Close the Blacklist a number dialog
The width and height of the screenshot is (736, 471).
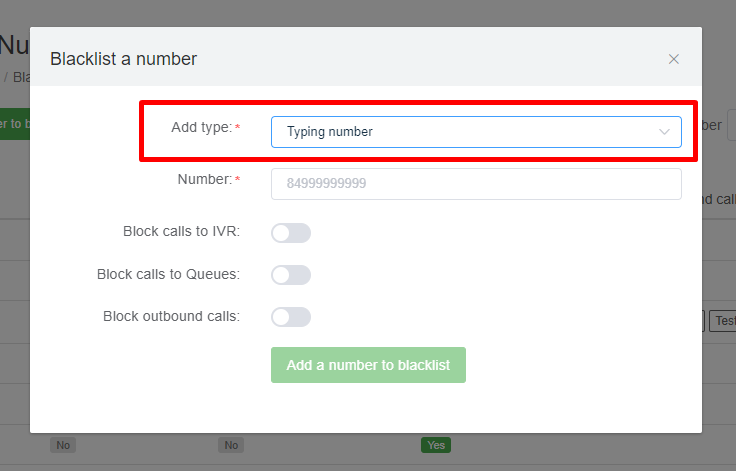tap(674, 59)
